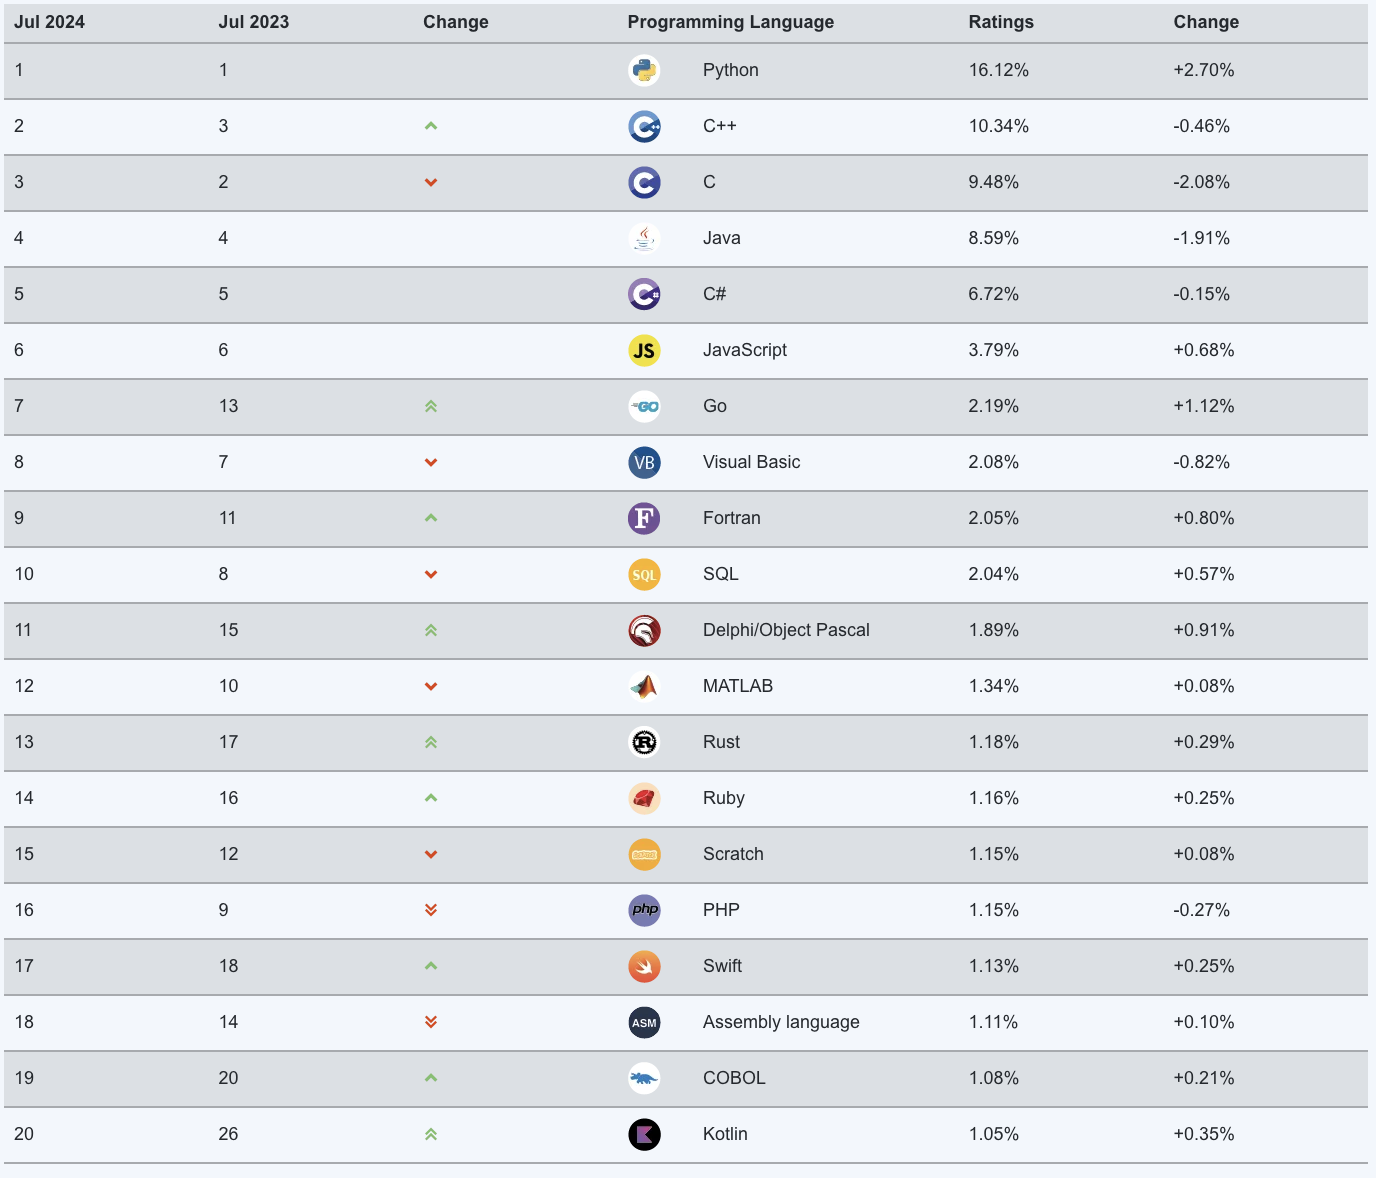
Task: Click the Kotlin logo icon
Action: [644, 1134]
